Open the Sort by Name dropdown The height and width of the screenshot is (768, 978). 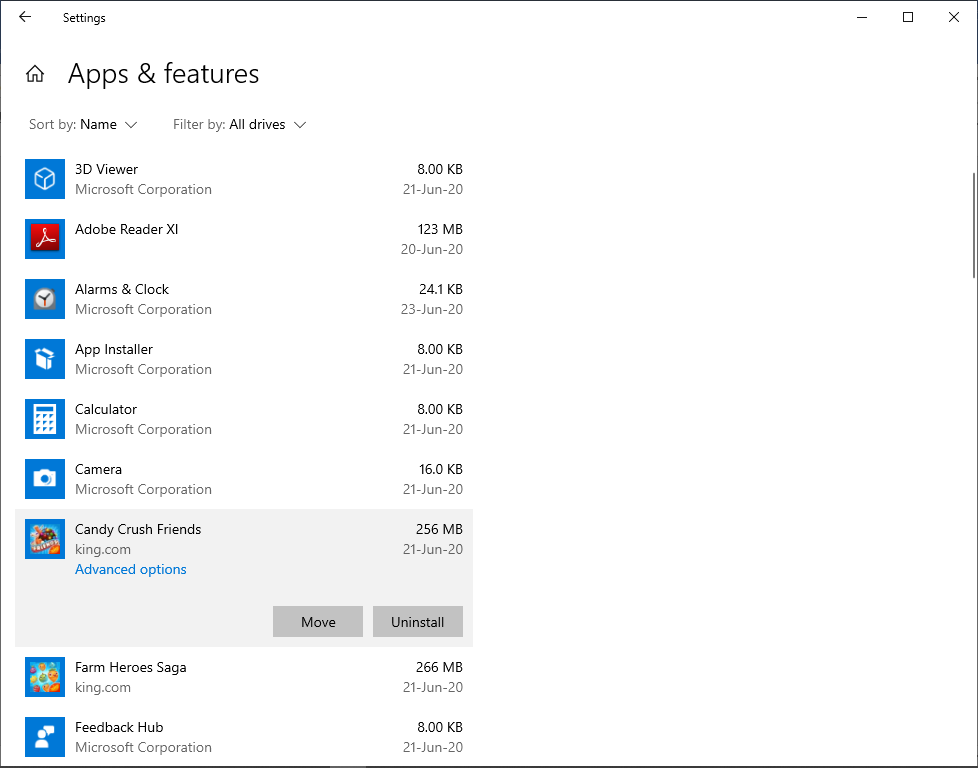coord(84,125)
